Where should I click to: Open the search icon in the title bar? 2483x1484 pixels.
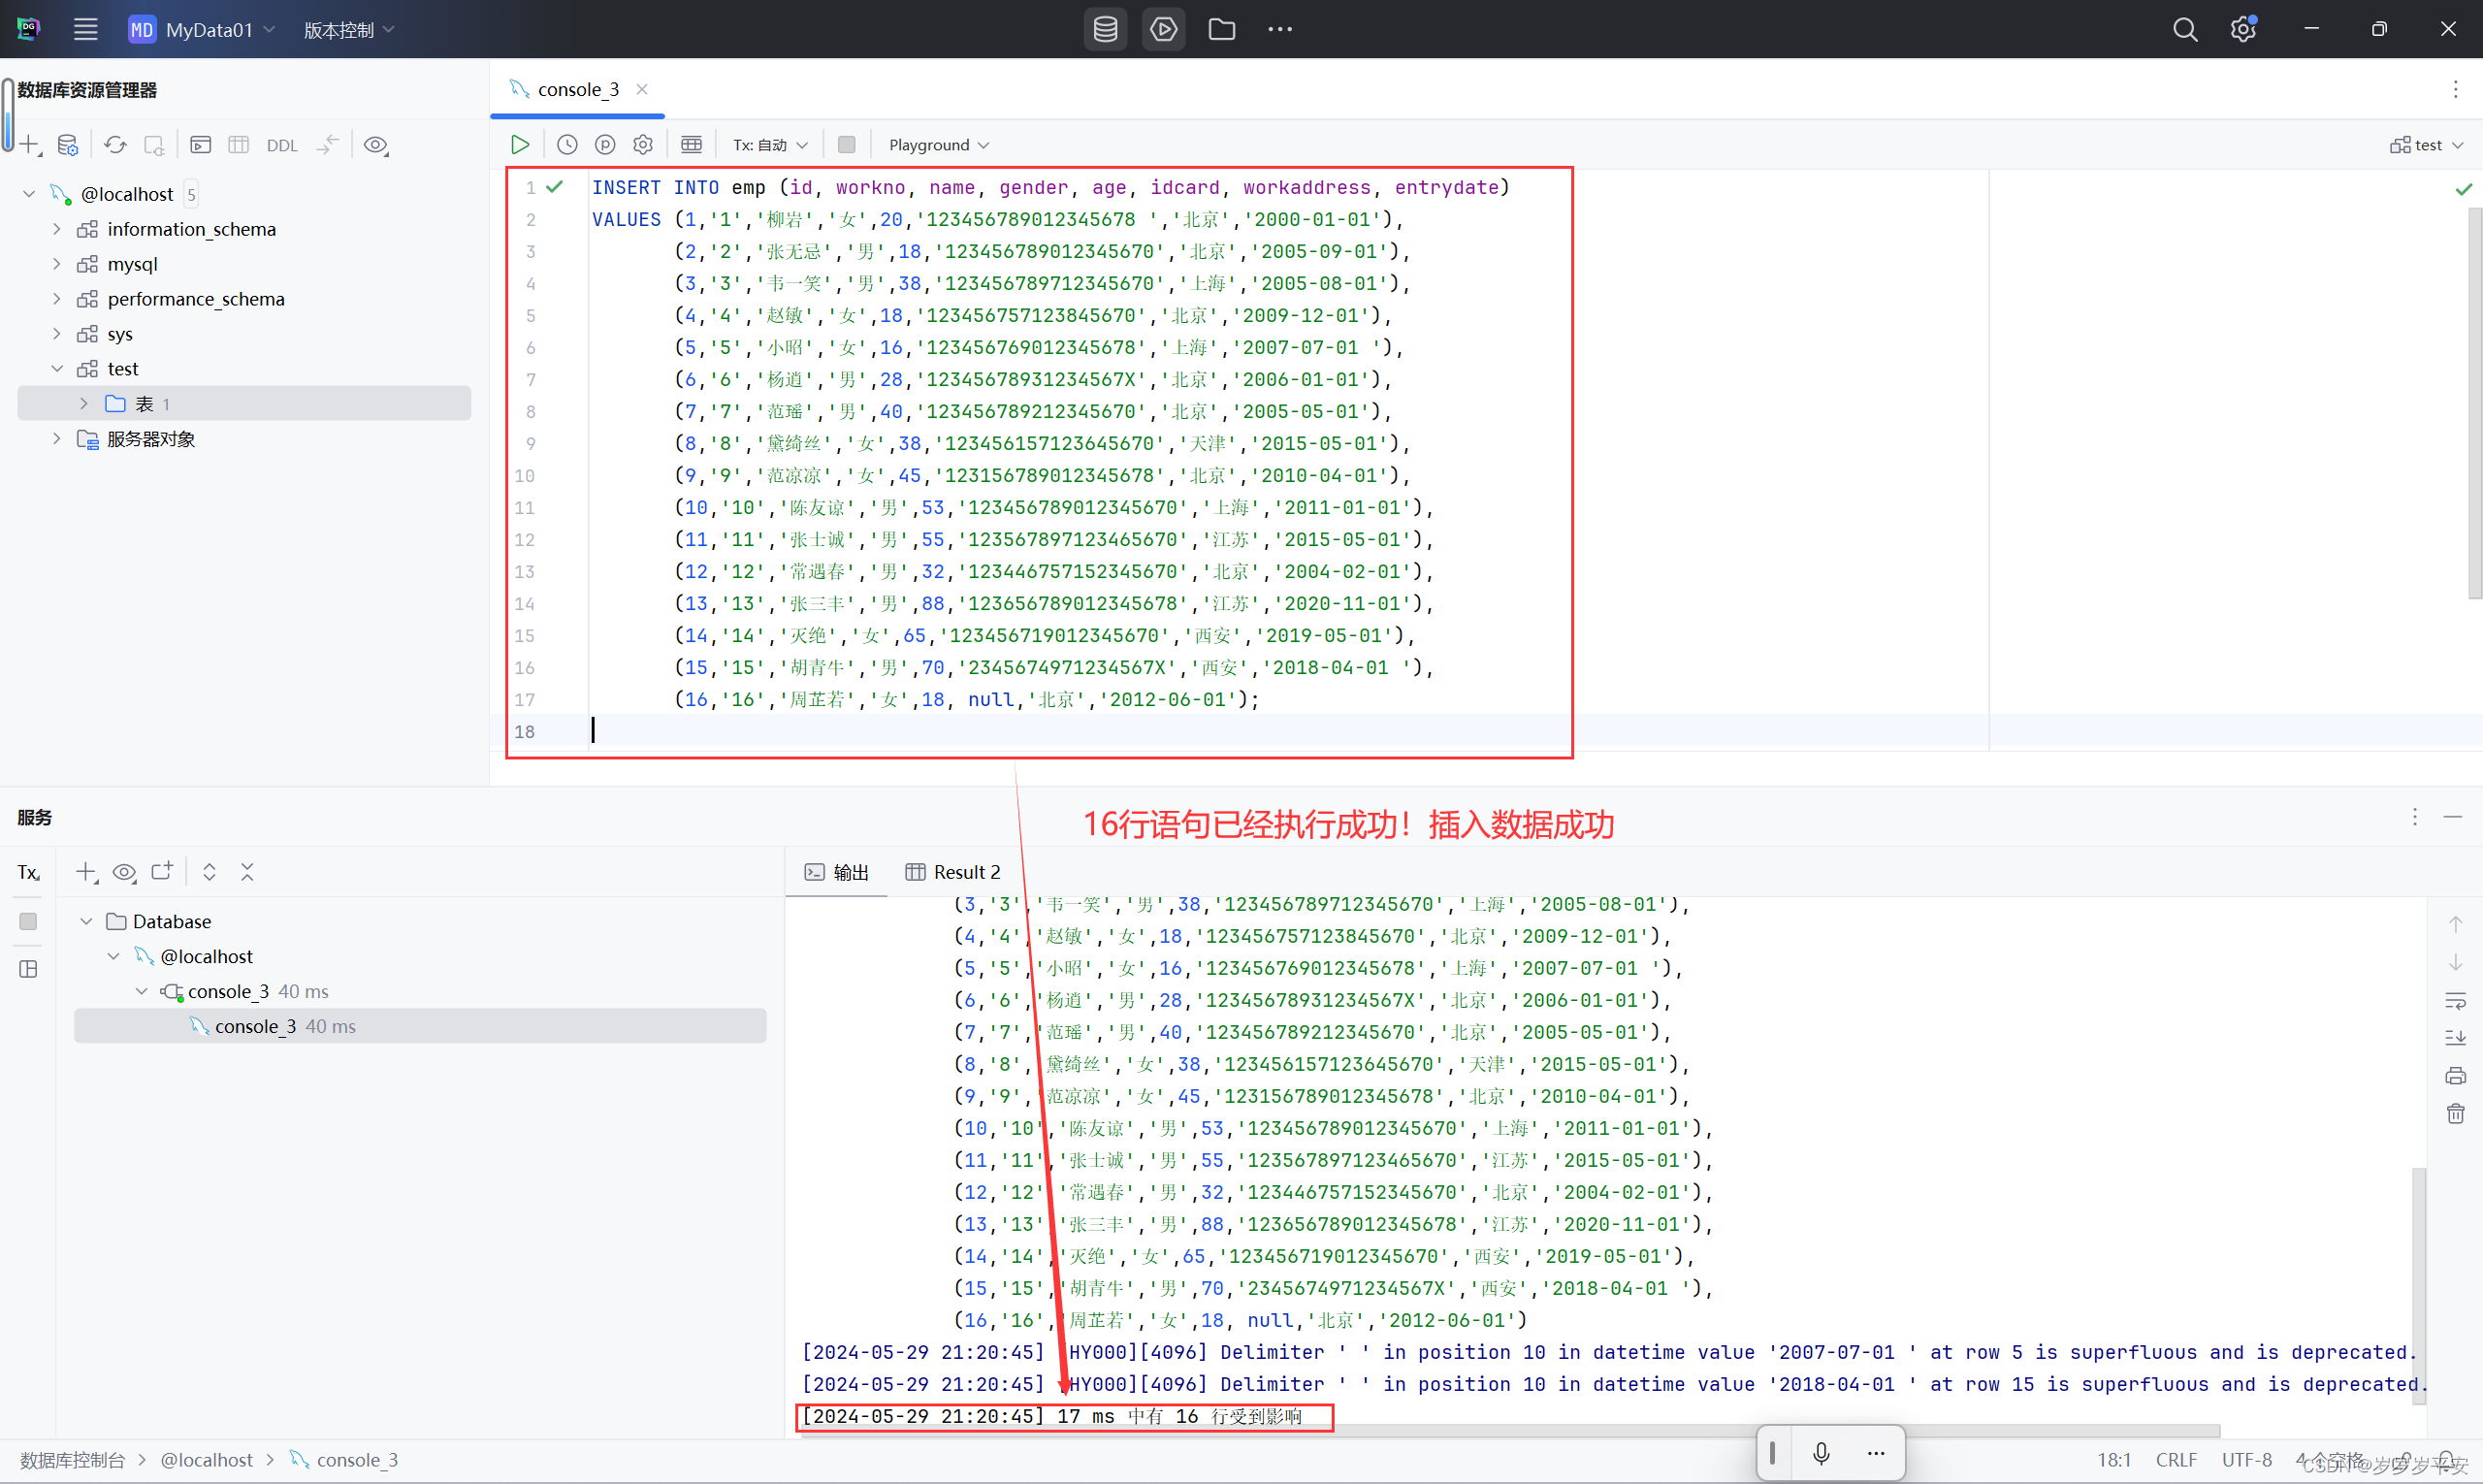[2184, 29]
